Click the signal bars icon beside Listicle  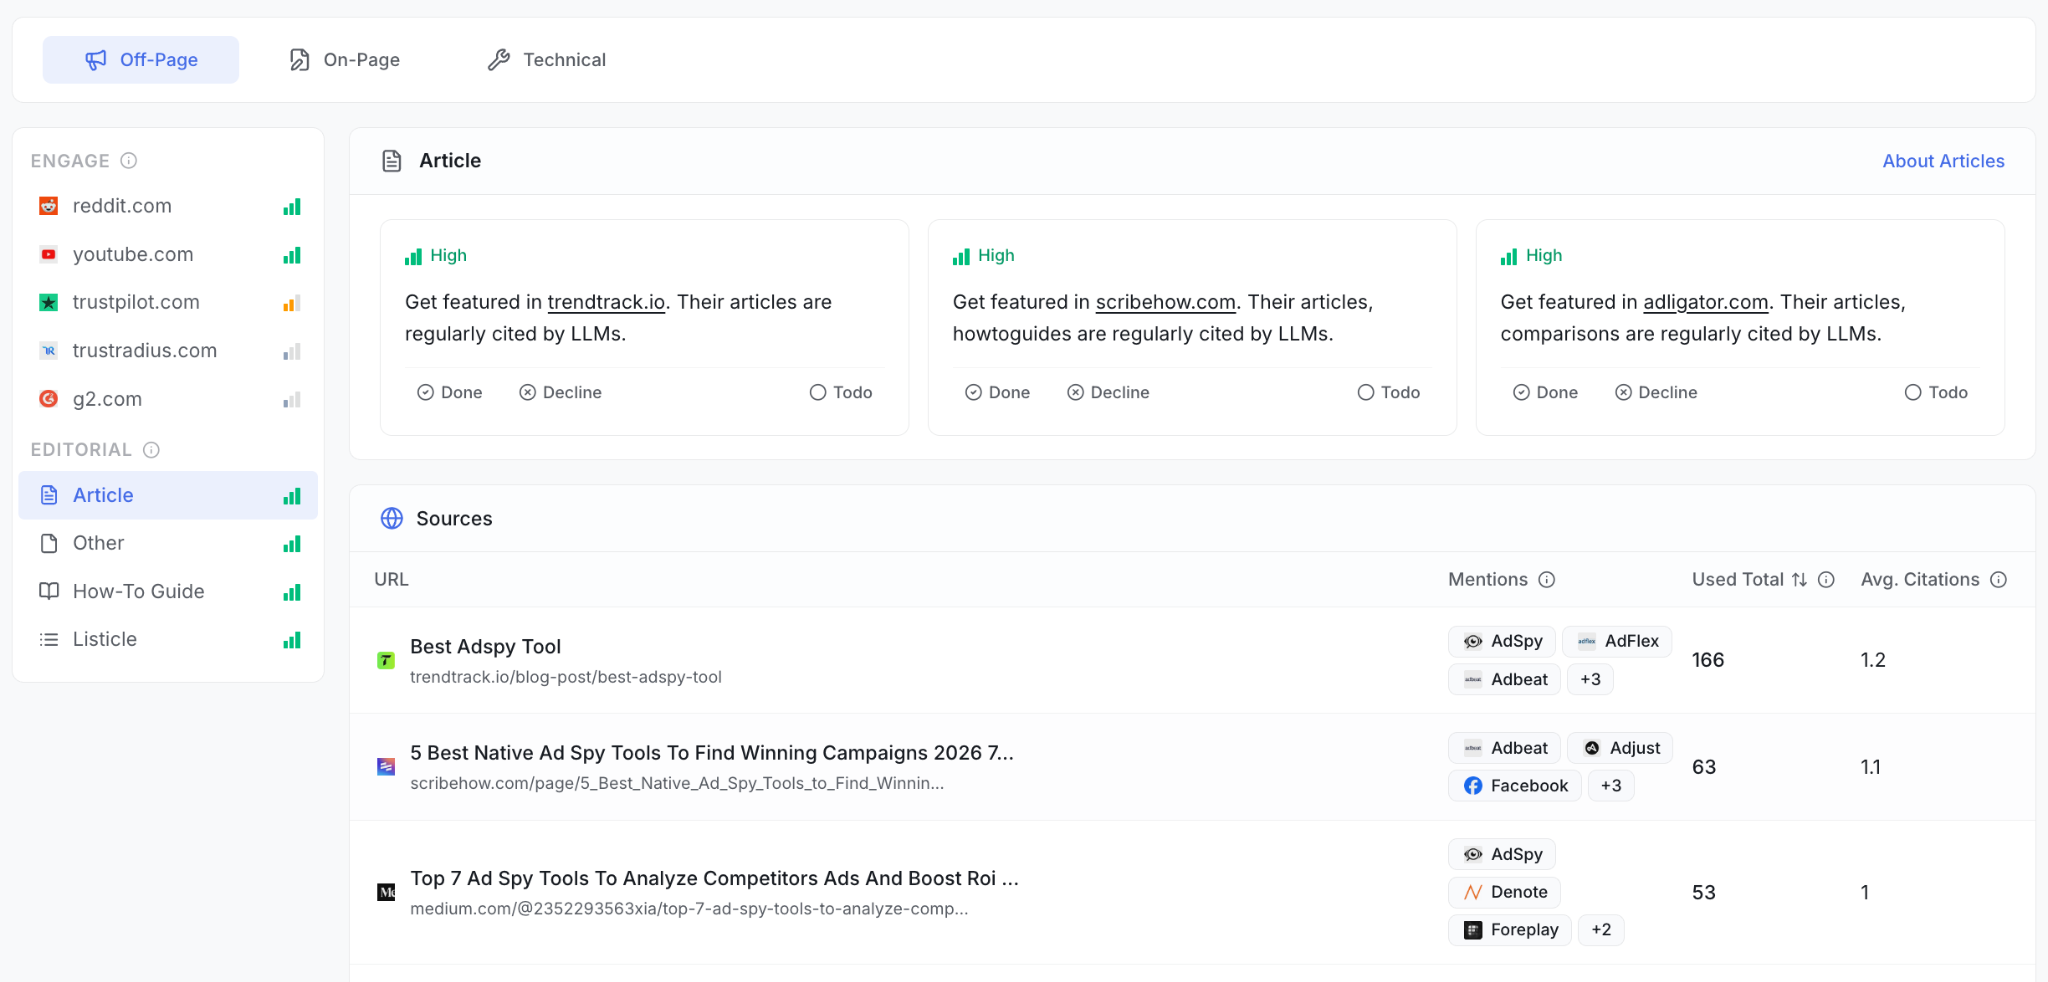[x=292, y=640]
